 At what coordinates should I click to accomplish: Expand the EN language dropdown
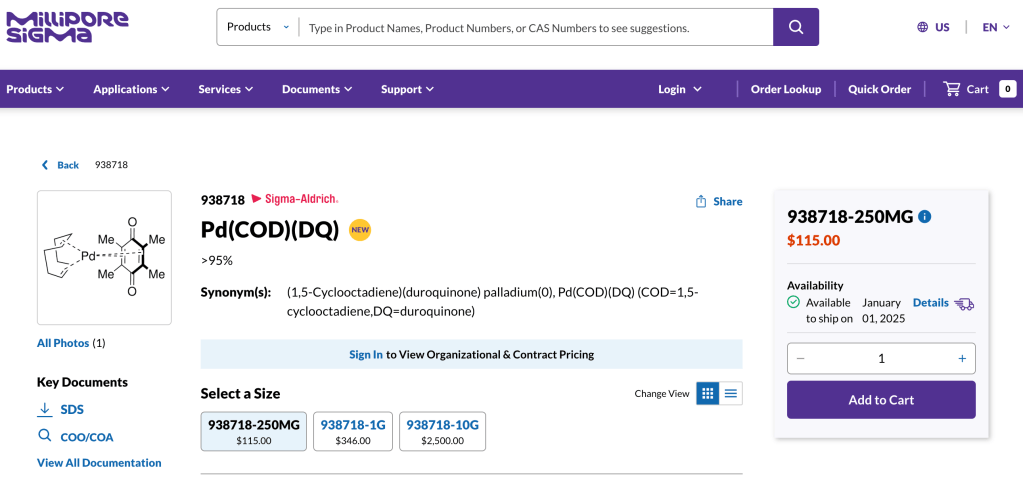(996, 27)
